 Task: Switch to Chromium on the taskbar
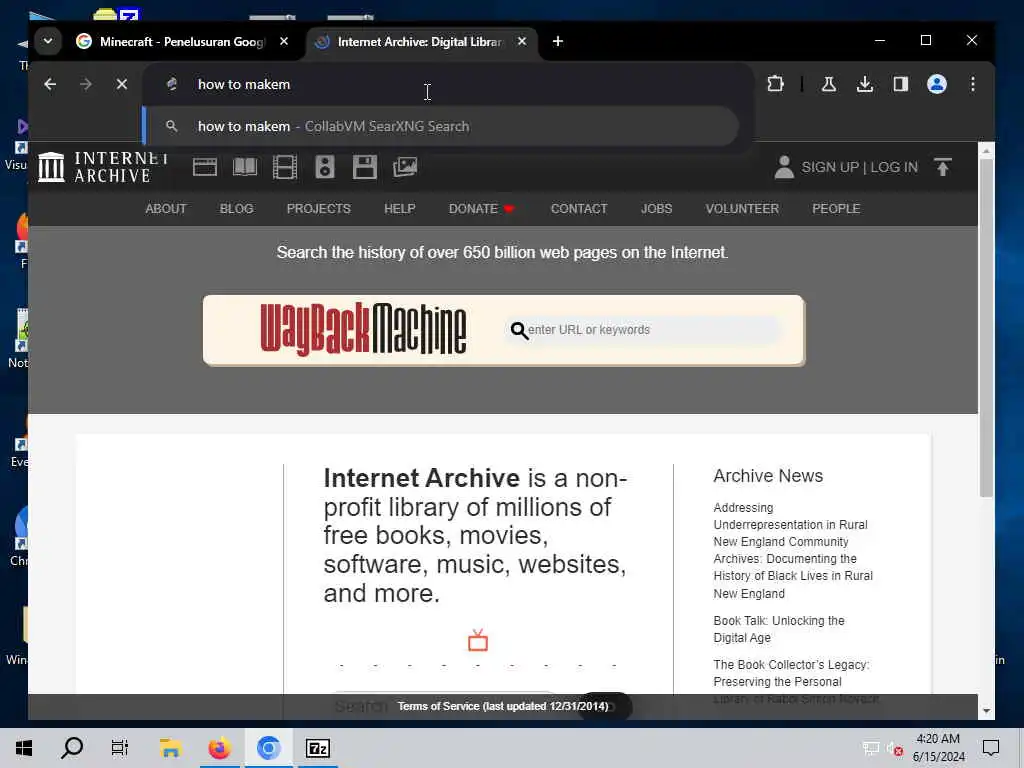click(x=268, y=748)
